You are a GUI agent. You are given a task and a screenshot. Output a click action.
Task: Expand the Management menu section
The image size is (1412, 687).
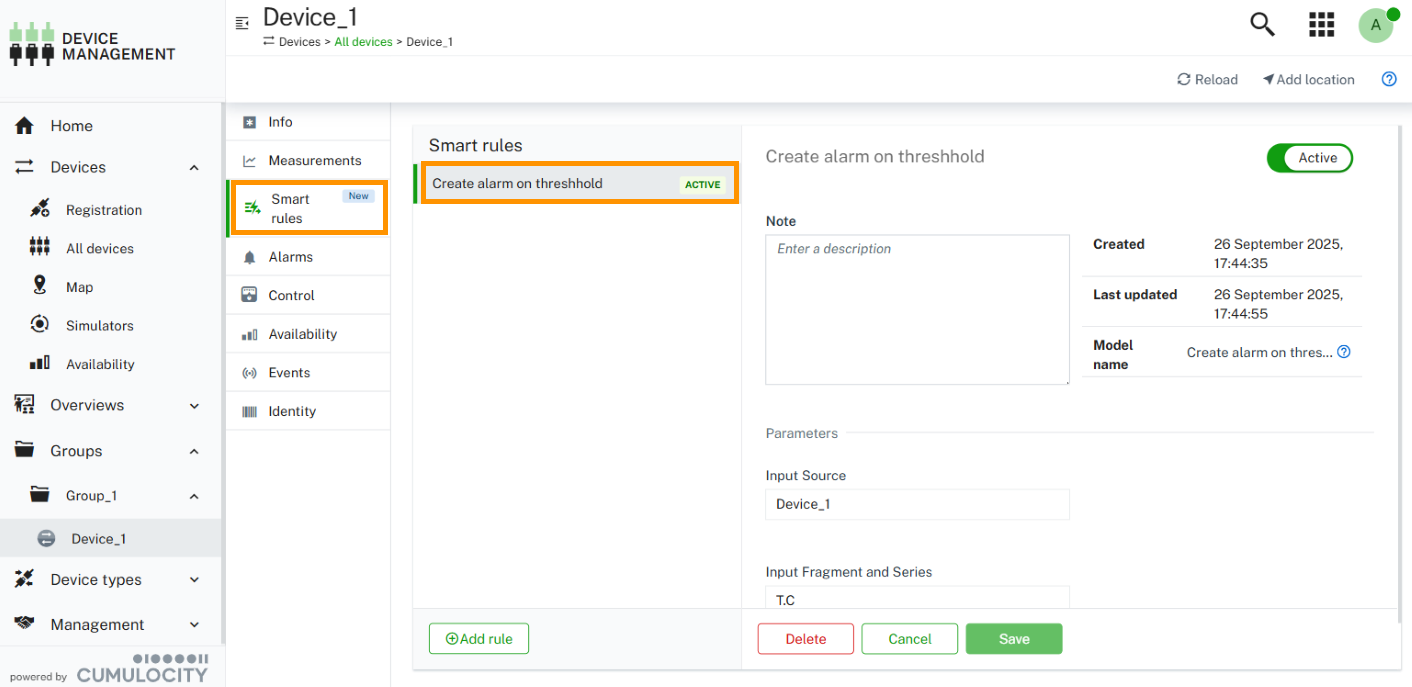click(x=194, y=625)
